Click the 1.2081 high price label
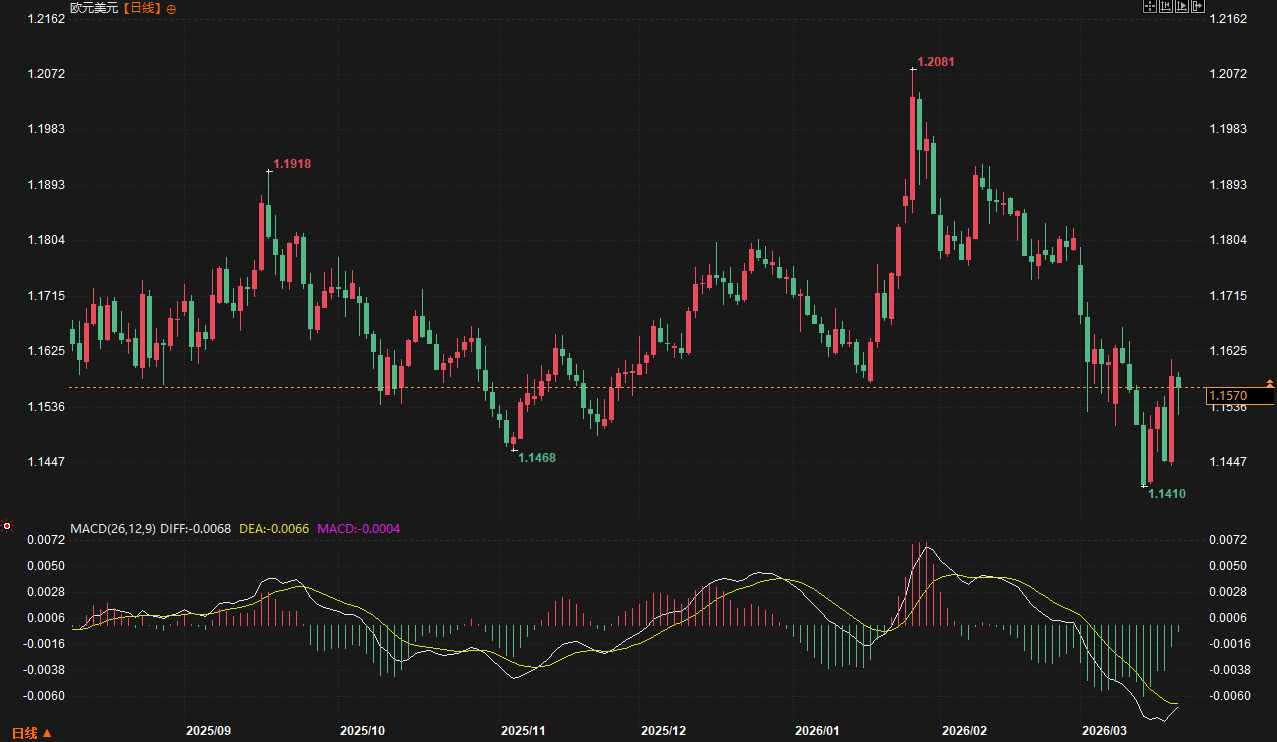The height and width of the screenshot is (742, 1277). click(x=936, y=62)
